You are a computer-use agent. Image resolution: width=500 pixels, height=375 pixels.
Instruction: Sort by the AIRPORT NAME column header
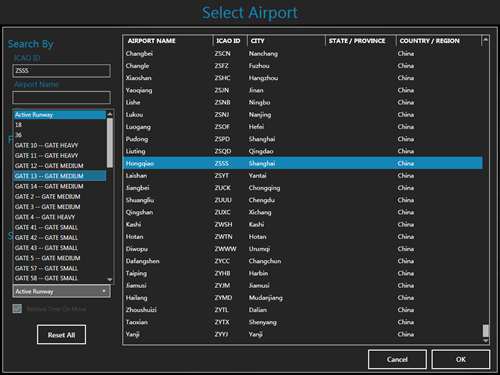tap(168, 41)
